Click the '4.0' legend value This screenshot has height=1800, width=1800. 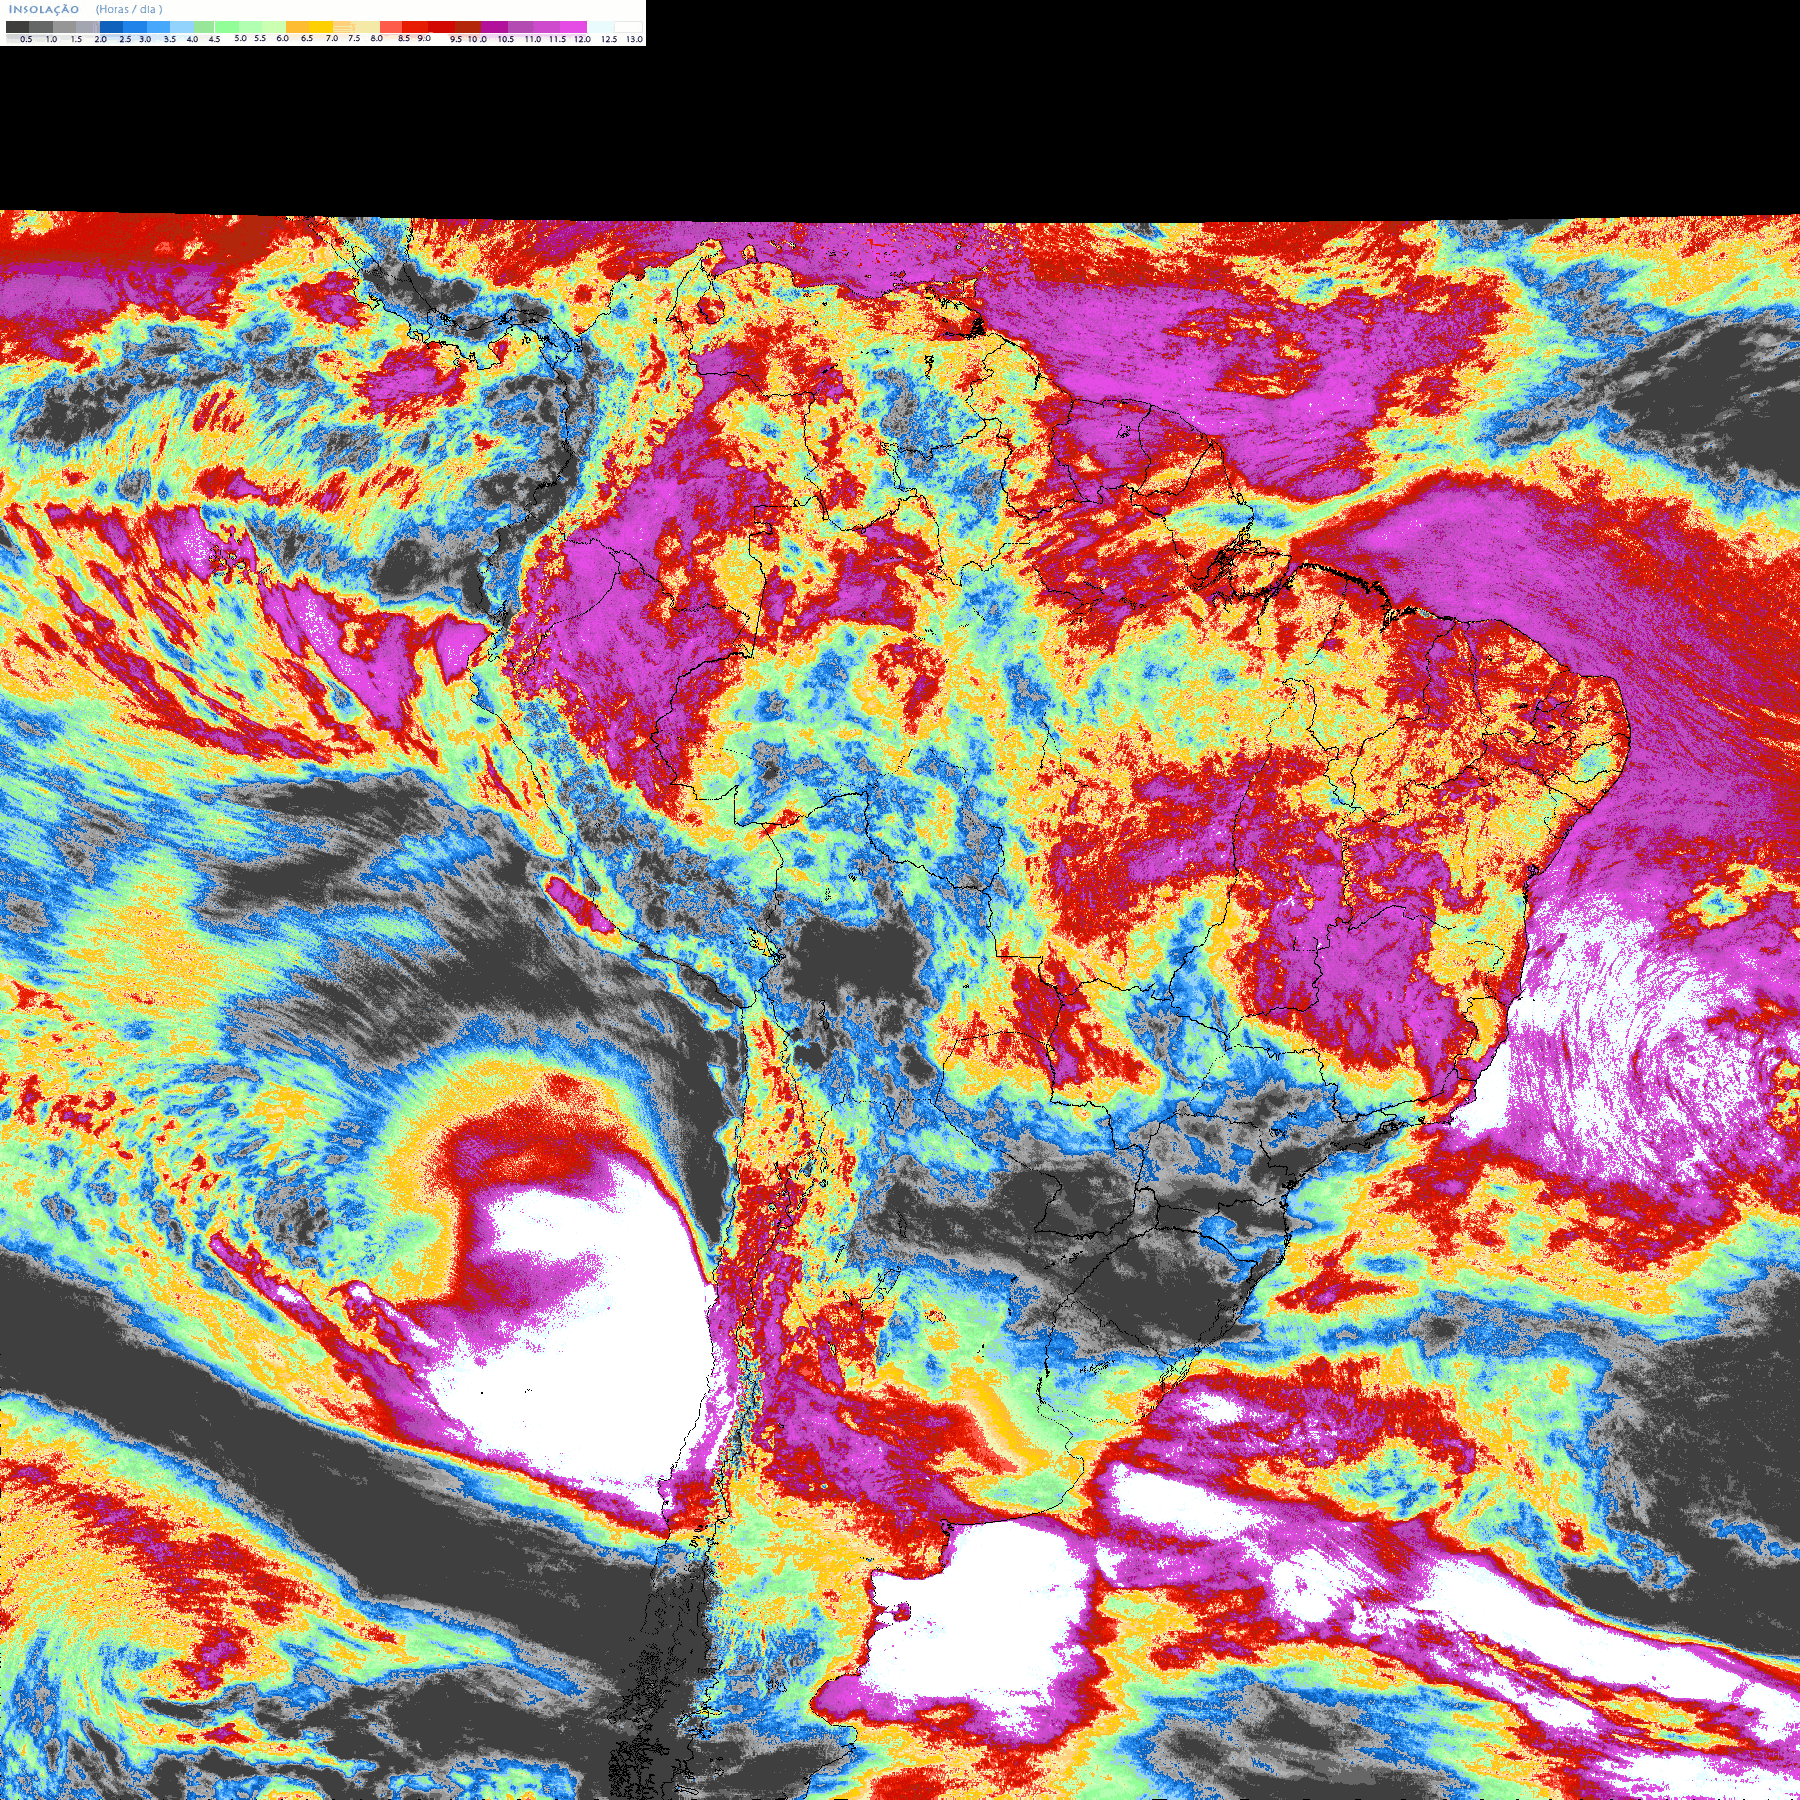[x=192, y=39]
